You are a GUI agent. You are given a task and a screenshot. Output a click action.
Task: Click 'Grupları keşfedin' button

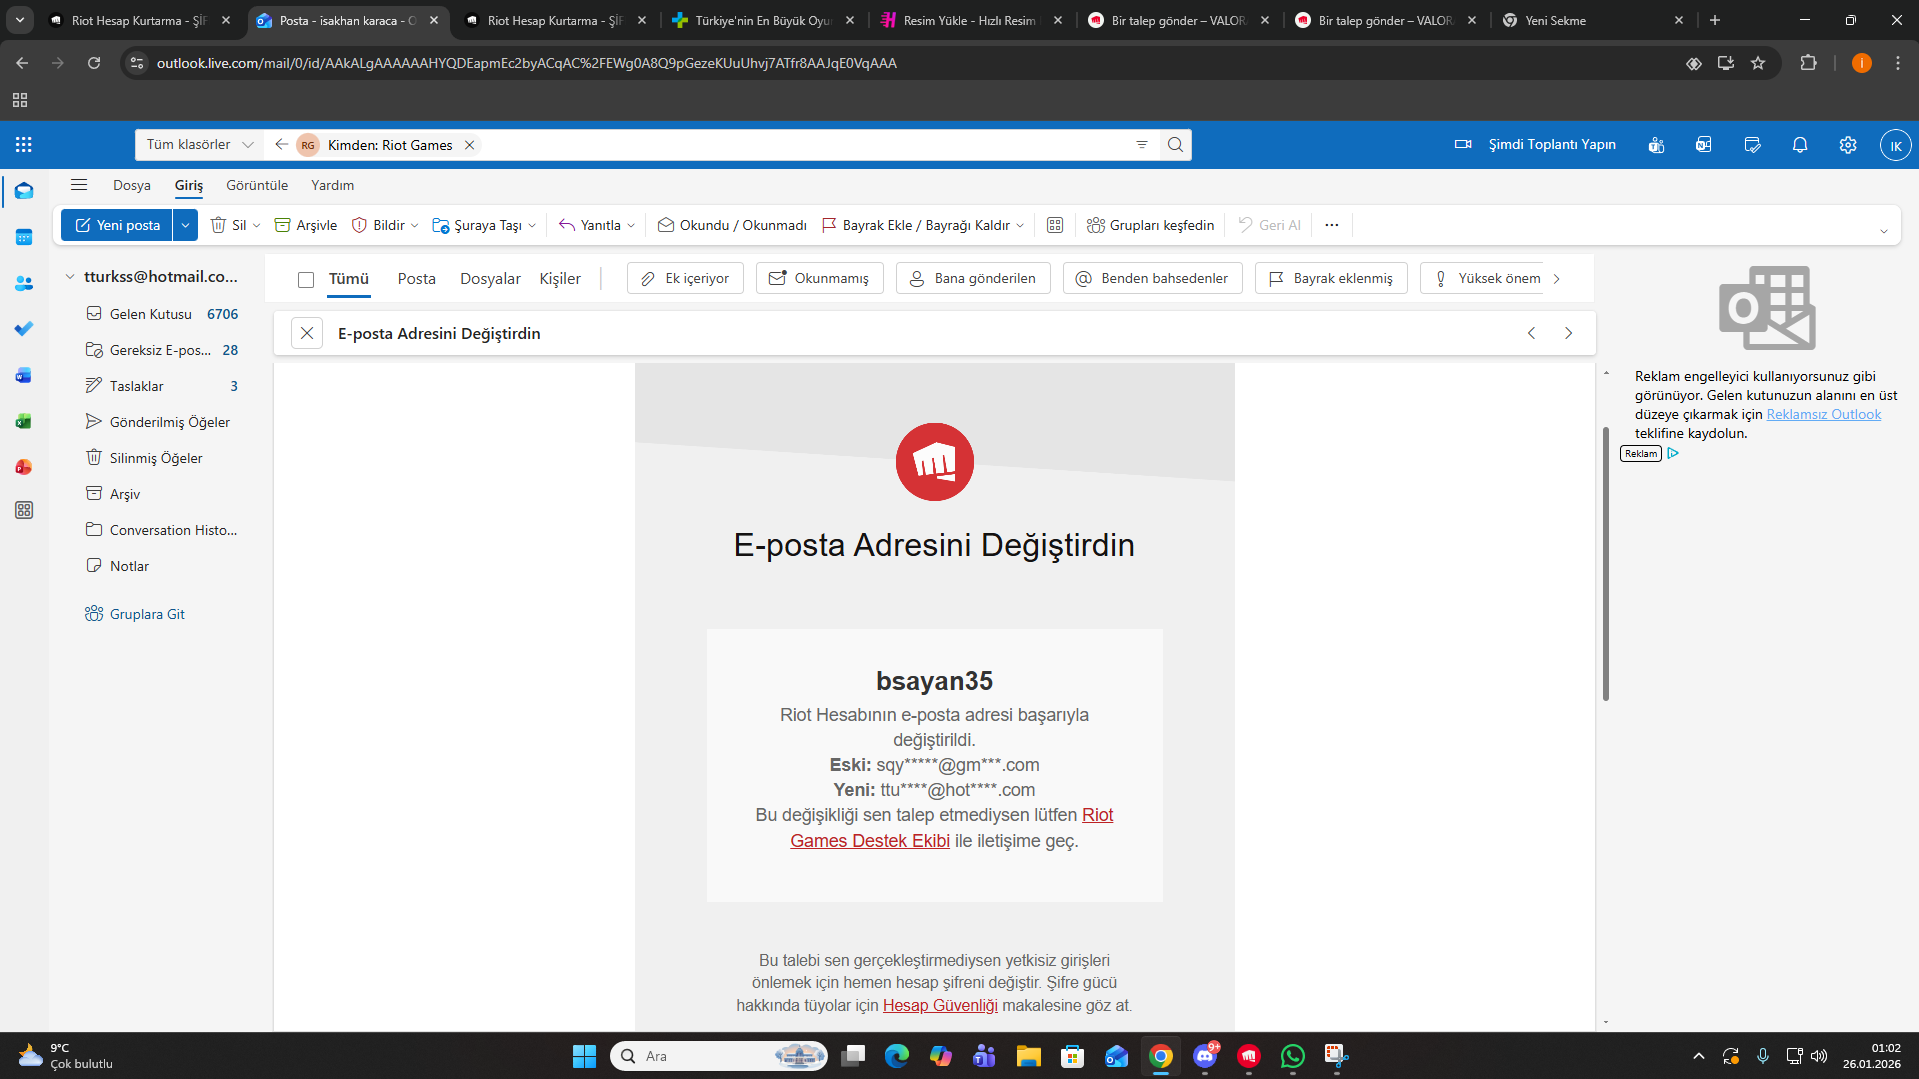1151,225
